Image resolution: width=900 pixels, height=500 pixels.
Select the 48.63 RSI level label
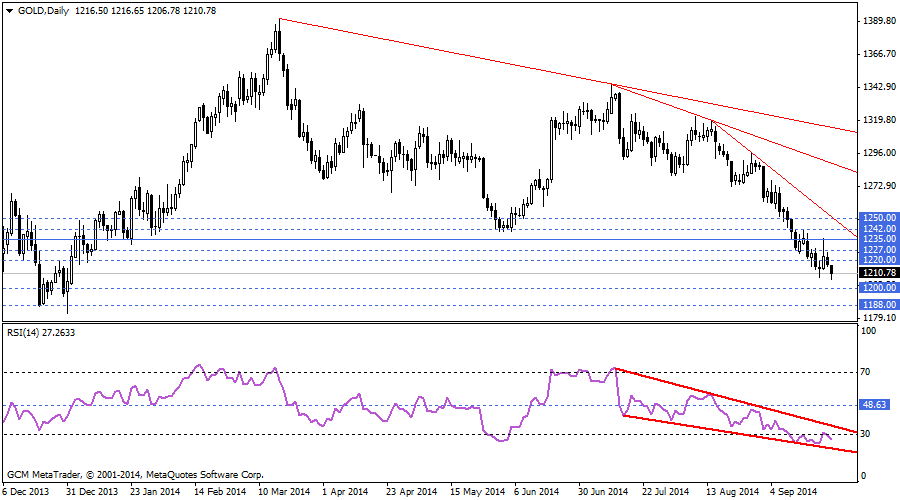(x=877, y=405)
